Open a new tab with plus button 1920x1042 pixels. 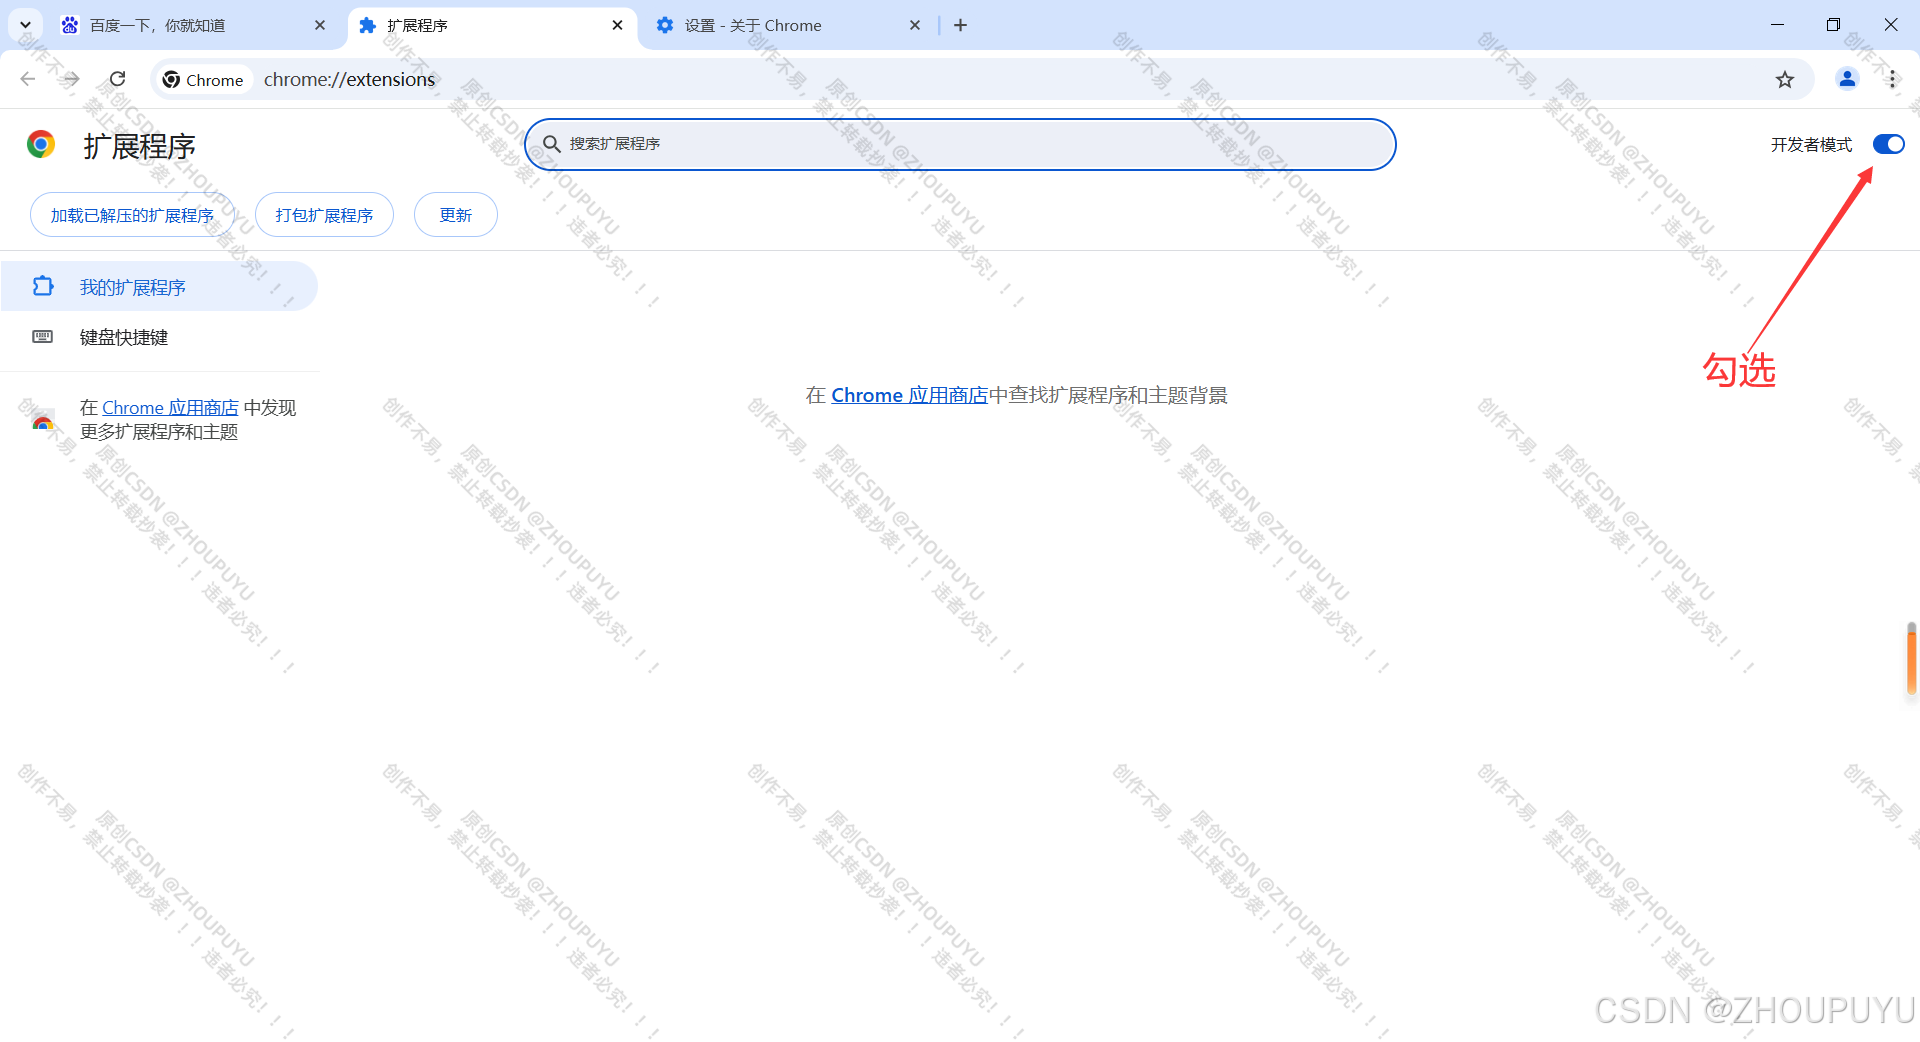coord(961,25)
